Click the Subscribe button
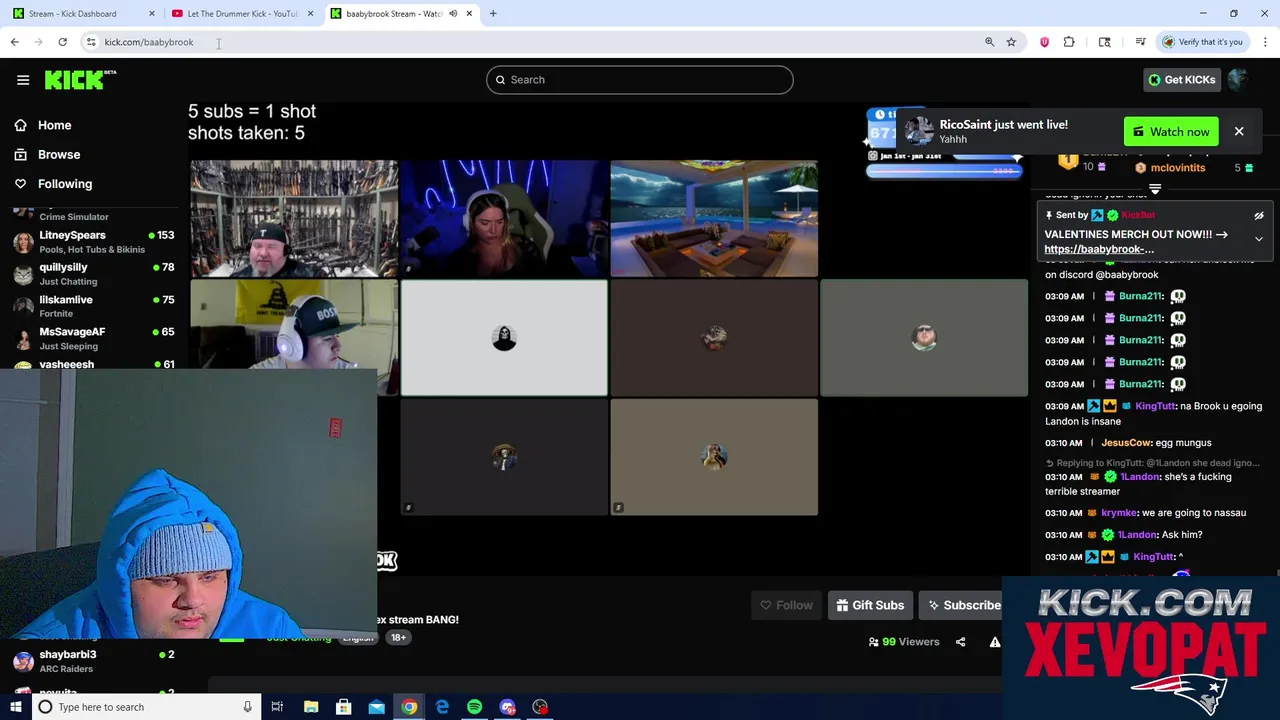The height and width of the screenshot is (720, 1280). (x=962, y=605)
